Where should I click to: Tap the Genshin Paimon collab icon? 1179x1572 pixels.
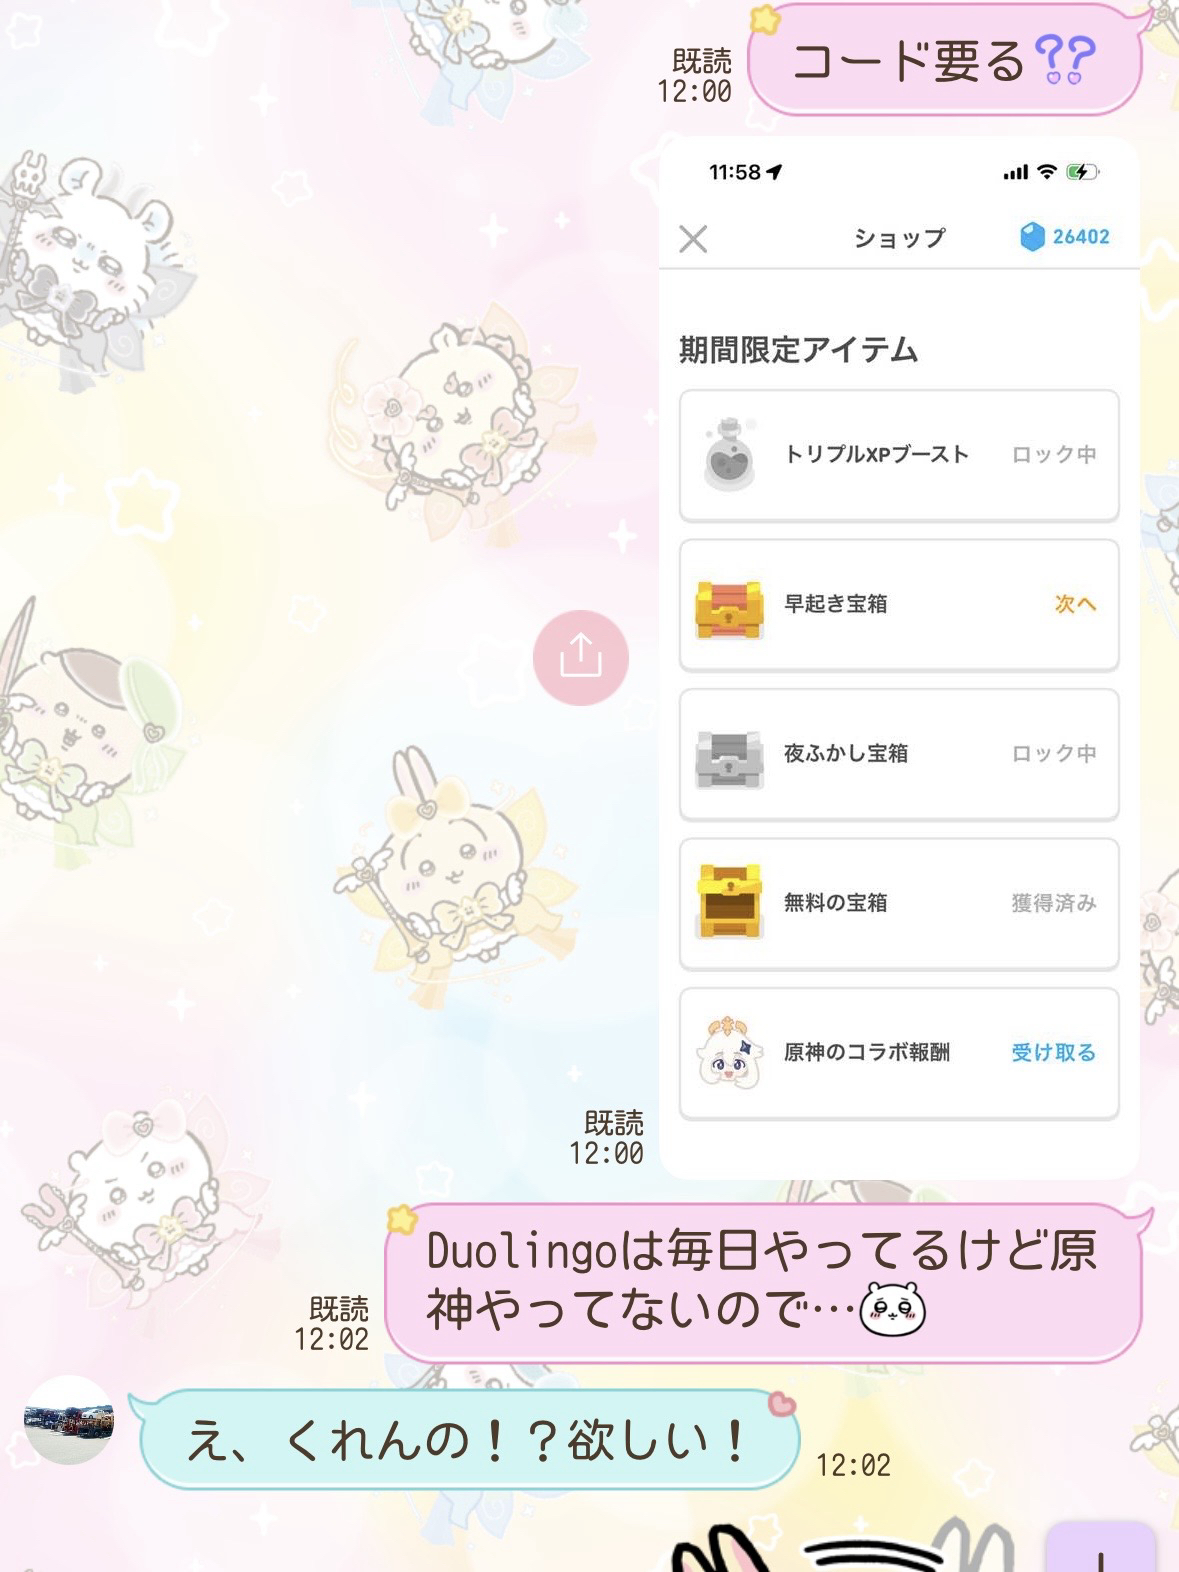[729, 1052]
